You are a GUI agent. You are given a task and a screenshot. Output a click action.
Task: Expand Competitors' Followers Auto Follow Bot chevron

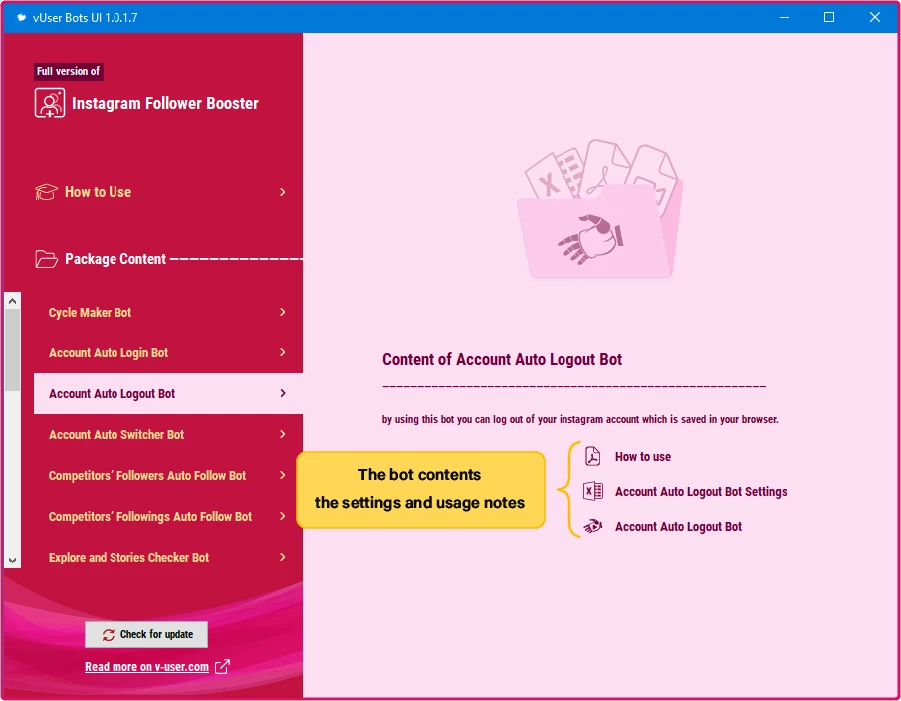(x=282, y=475)
